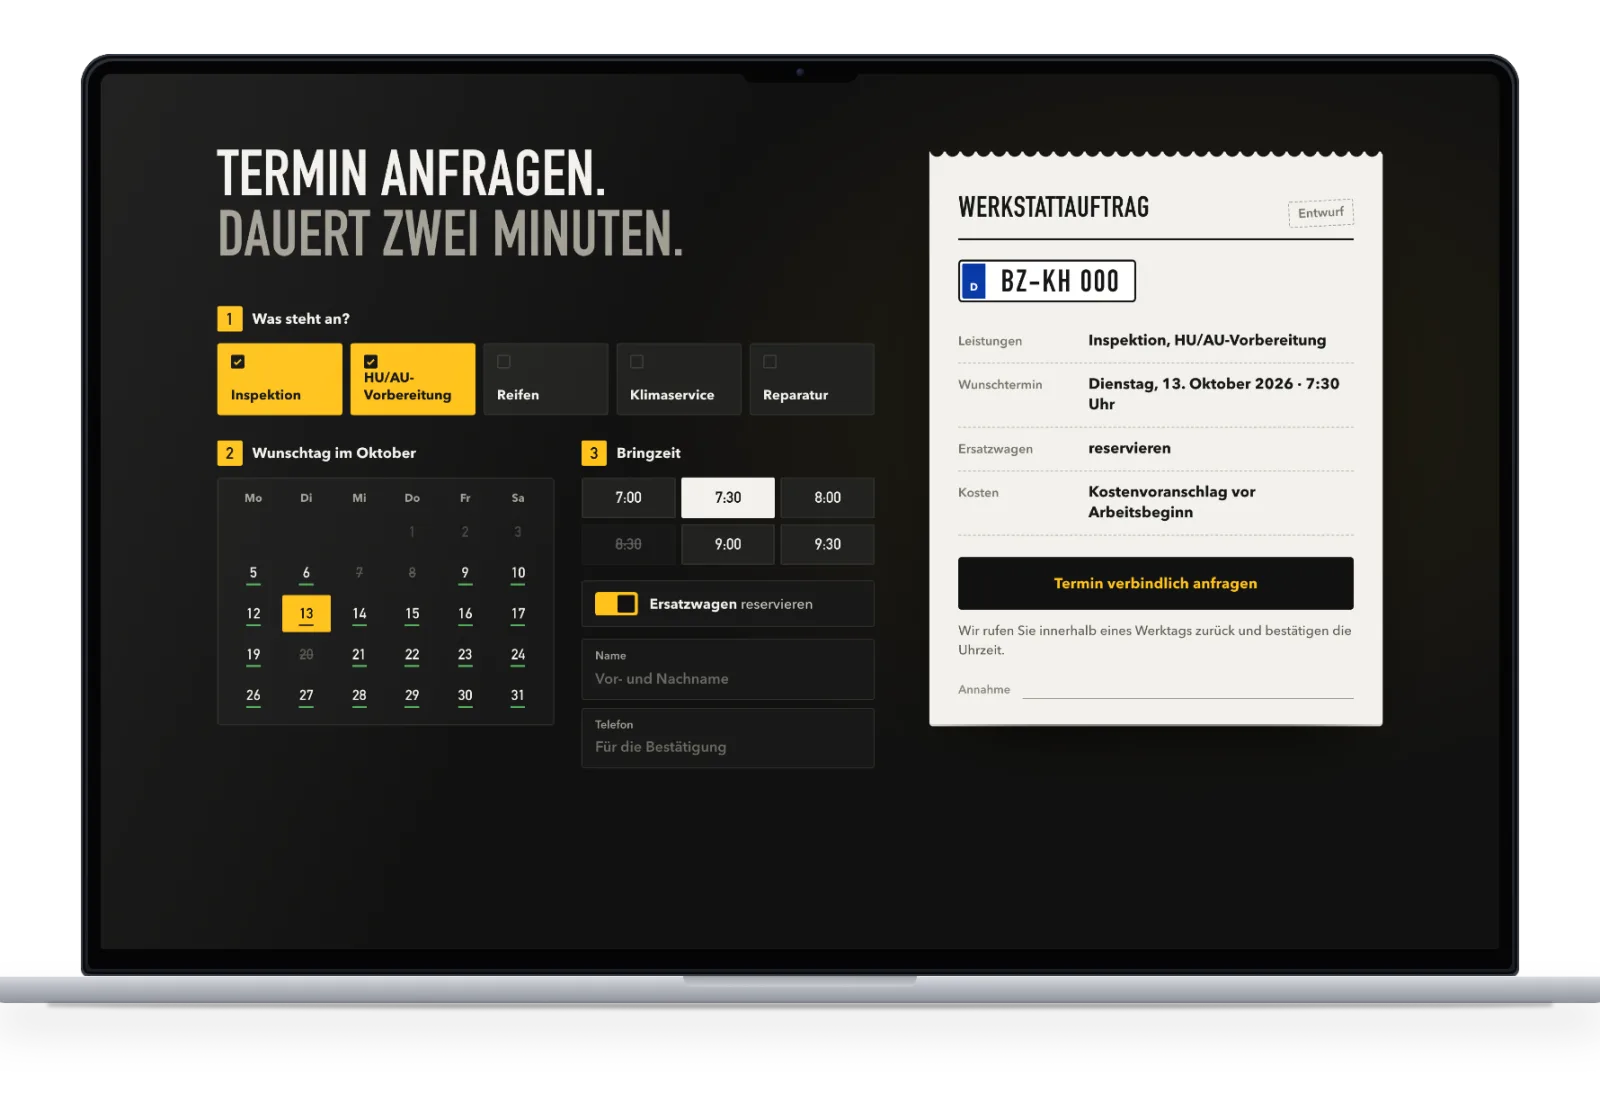1600x1102 pixels.
Task: Pick October 24 in the calendar
Action: click(x=518, y=655)
